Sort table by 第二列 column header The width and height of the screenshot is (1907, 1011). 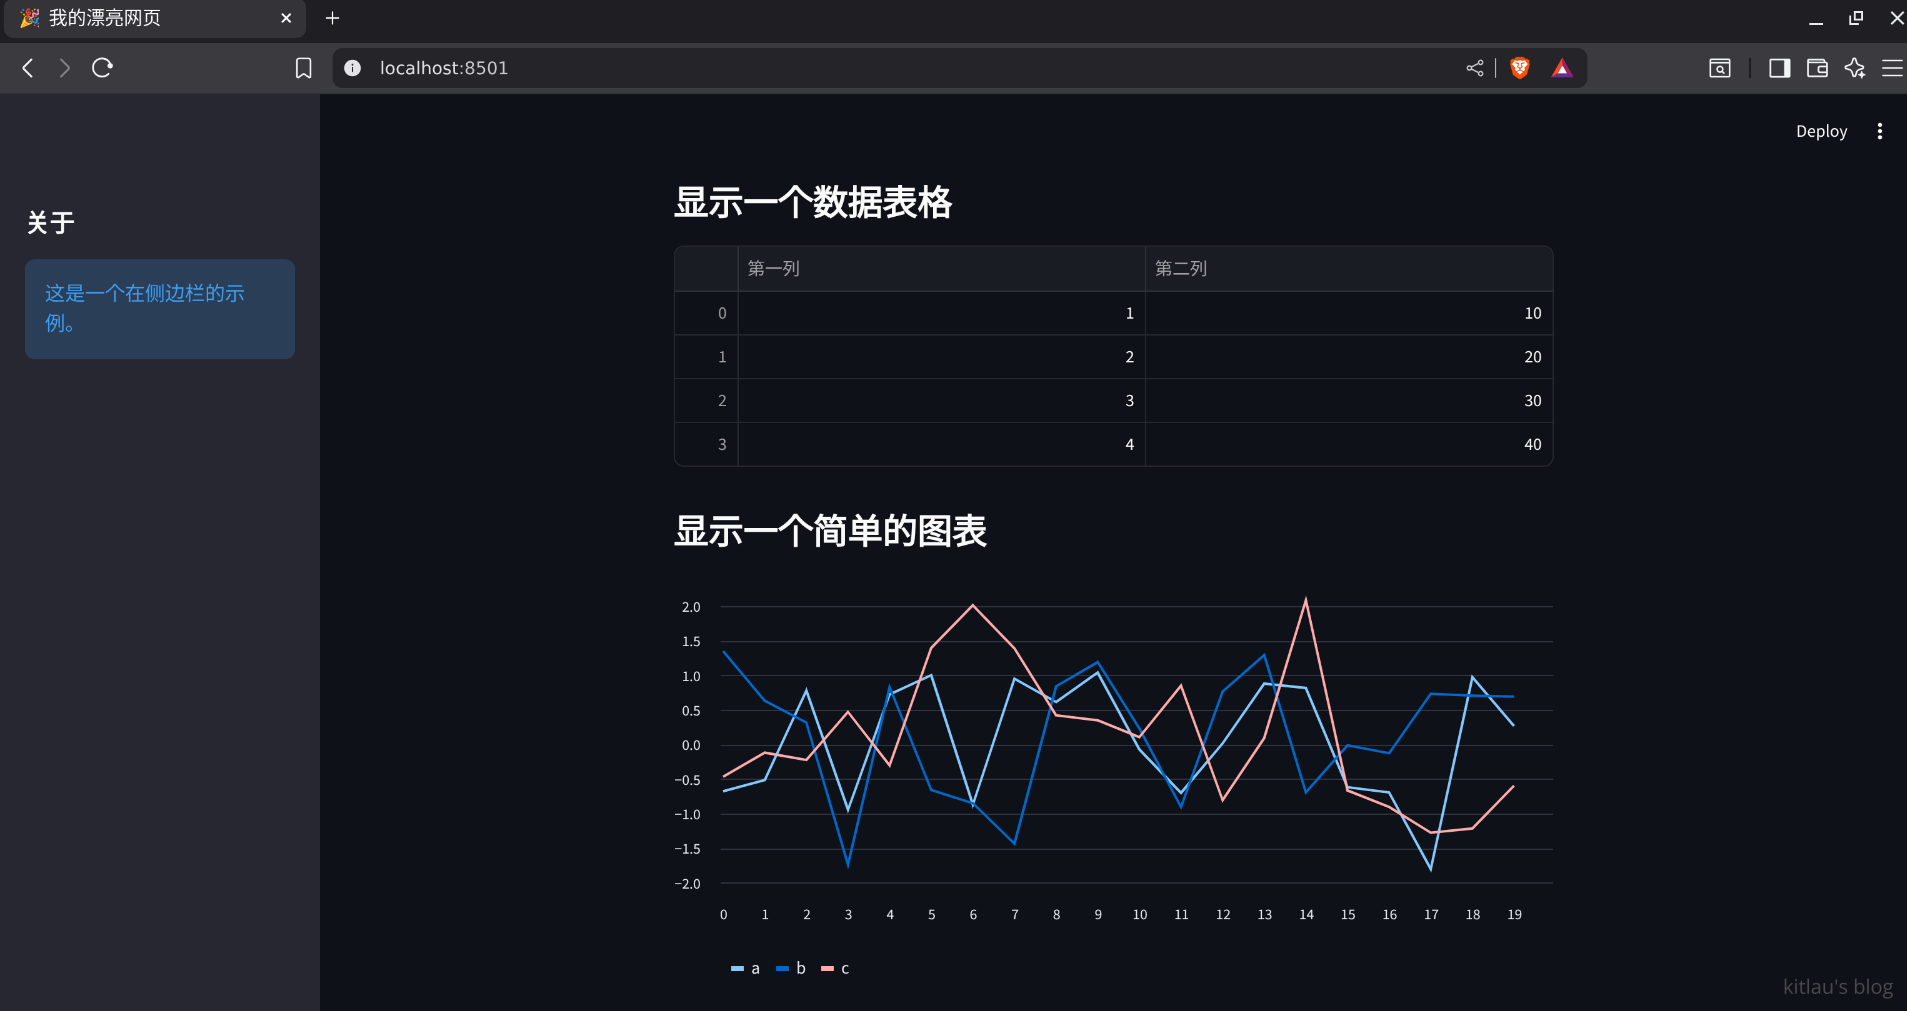(x=1347, y=268)
